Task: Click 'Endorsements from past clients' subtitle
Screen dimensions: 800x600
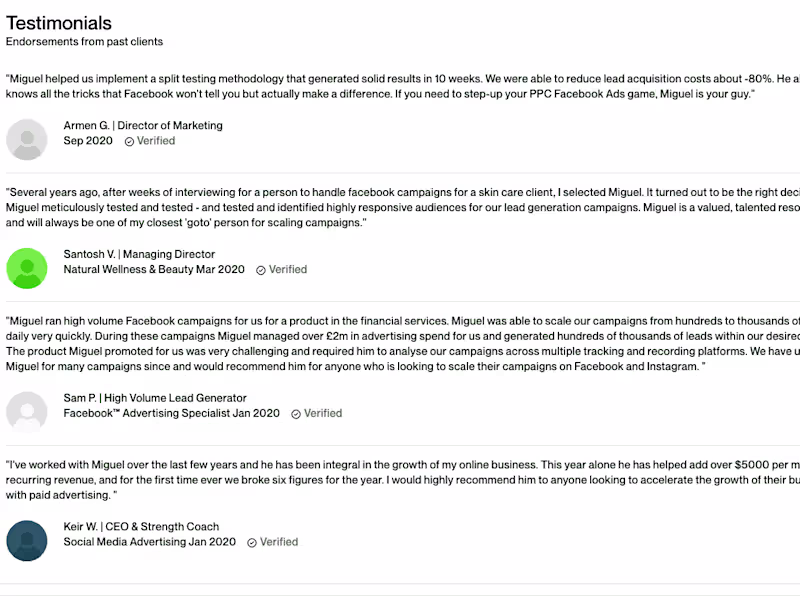Action: 84,41
